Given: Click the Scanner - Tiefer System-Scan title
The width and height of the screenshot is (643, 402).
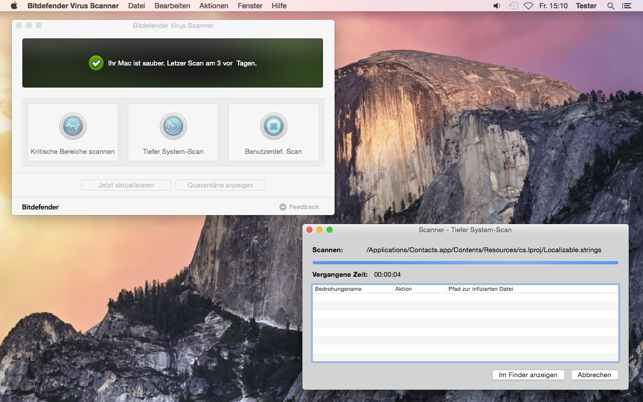Looking at the screenshot, I should (x=465, y=230).
